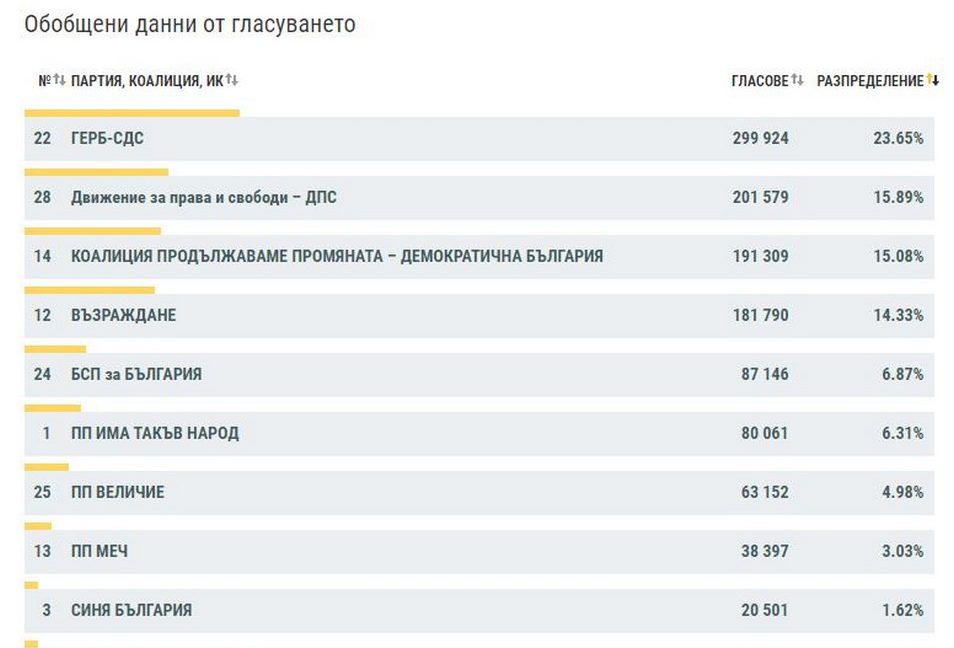
Task: Click the 299 924 vote count
Action: (x=760, y=139)
